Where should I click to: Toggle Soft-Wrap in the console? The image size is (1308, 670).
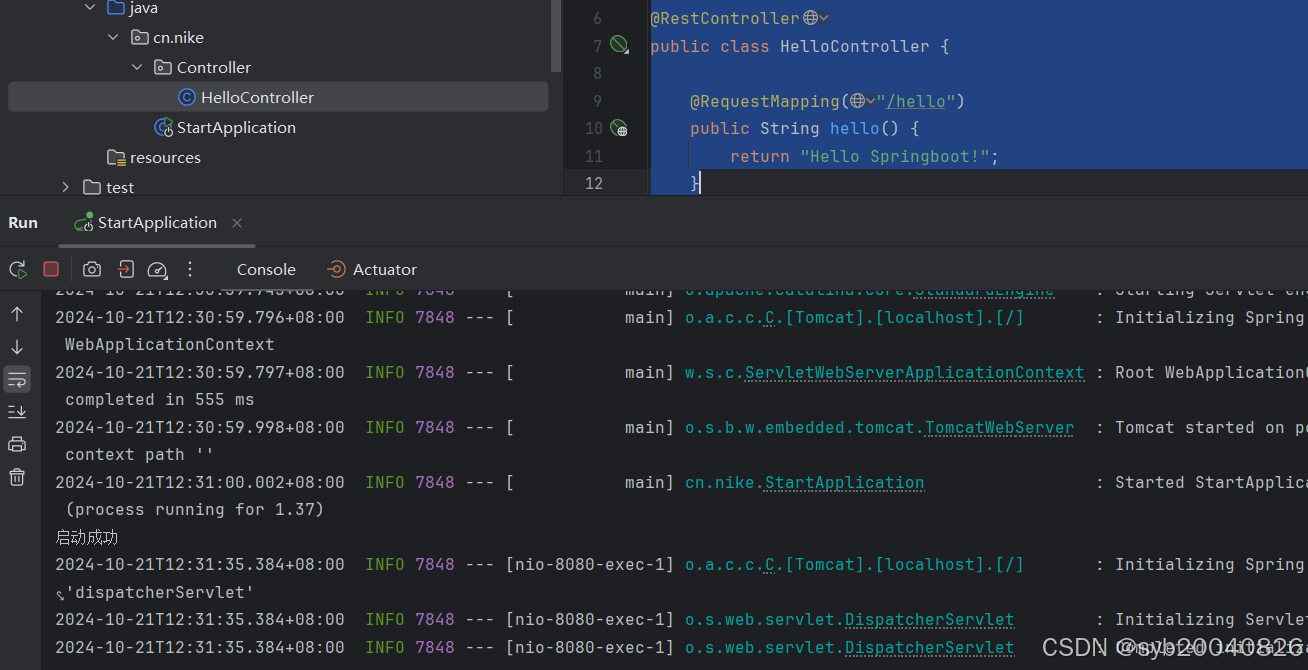click(x=17, y=379)
